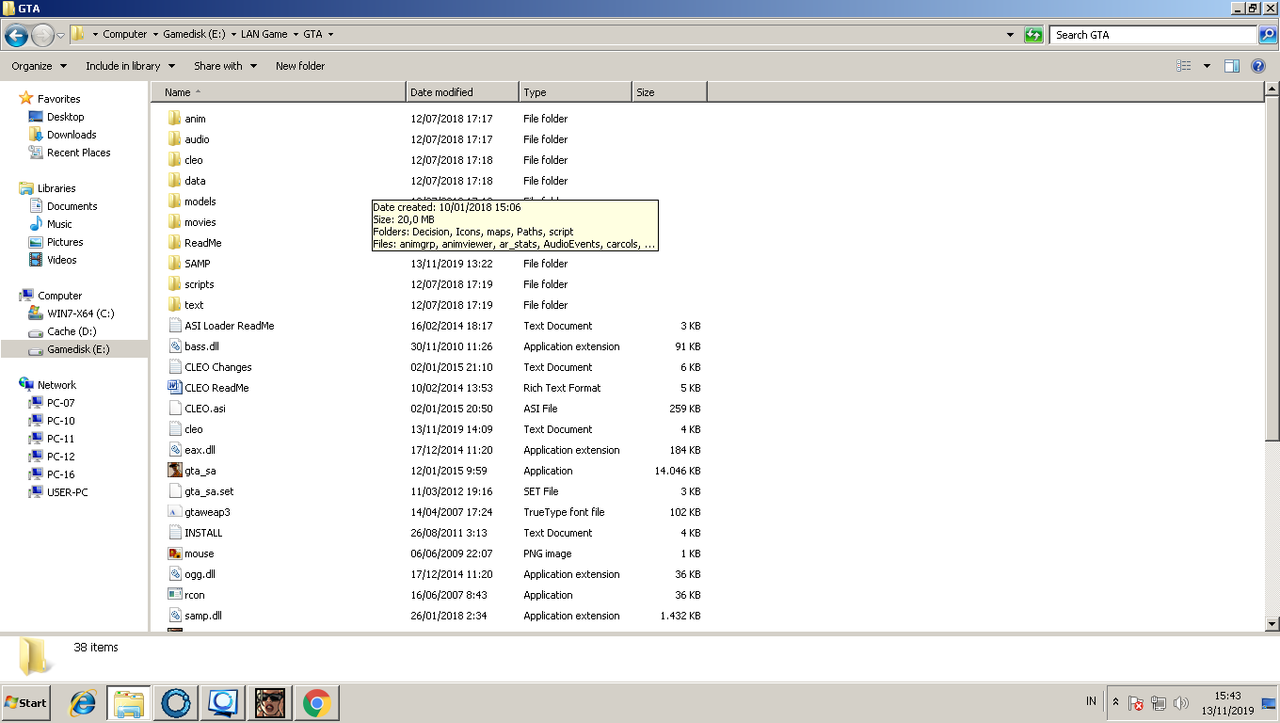This screenshot has height=723, width=1280.
Task: Click the LAN Game breadcrumb segment
Action: [264, 34]
